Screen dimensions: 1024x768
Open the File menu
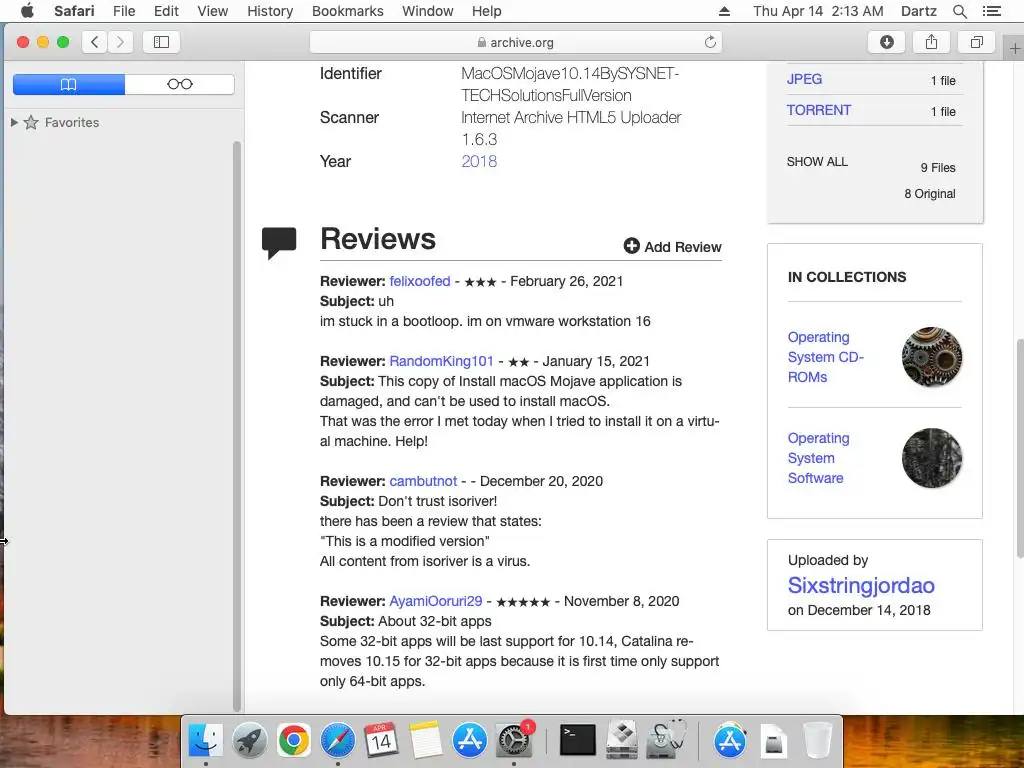point(124,11)
